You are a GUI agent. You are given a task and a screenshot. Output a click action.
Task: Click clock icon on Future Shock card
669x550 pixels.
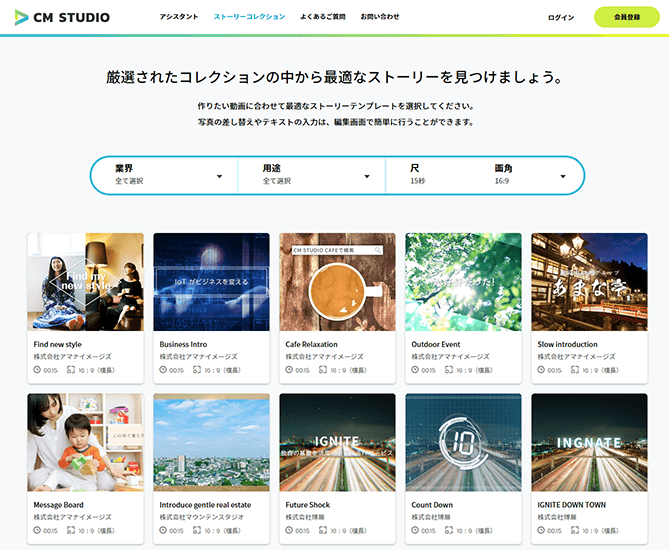(289, 530)
